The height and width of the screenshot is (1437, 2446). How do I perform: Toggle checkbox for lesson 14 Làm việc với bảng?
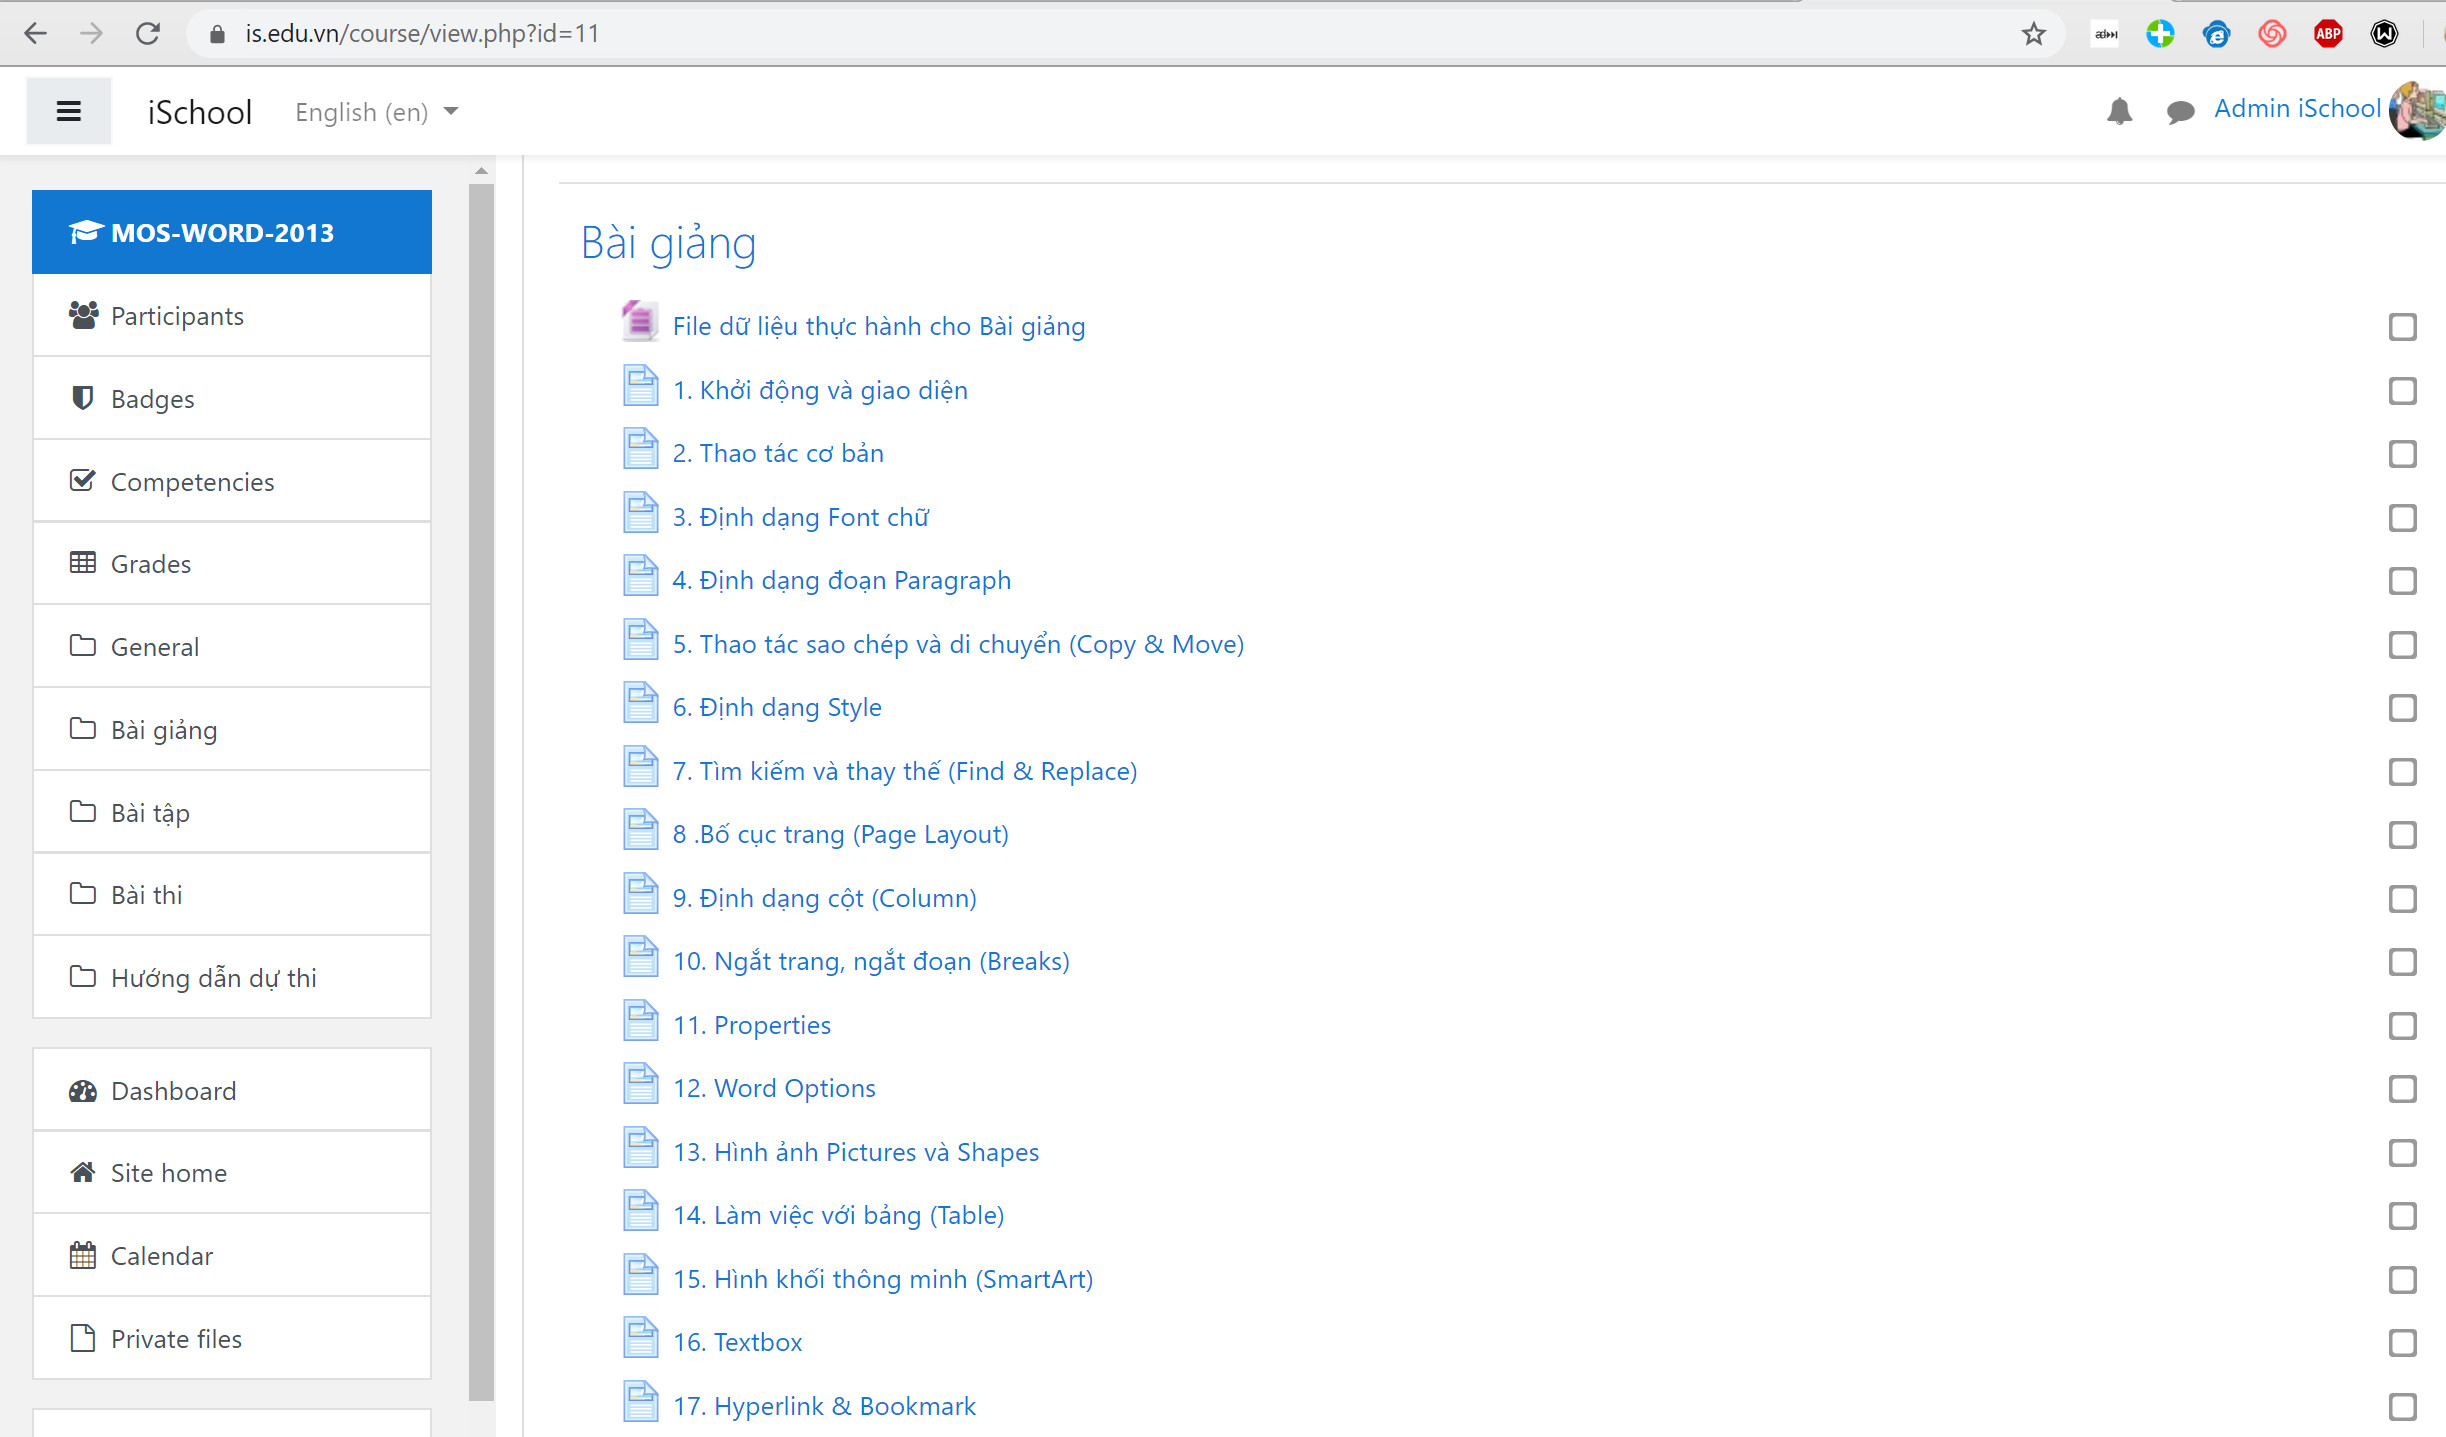(2405, 1215)
